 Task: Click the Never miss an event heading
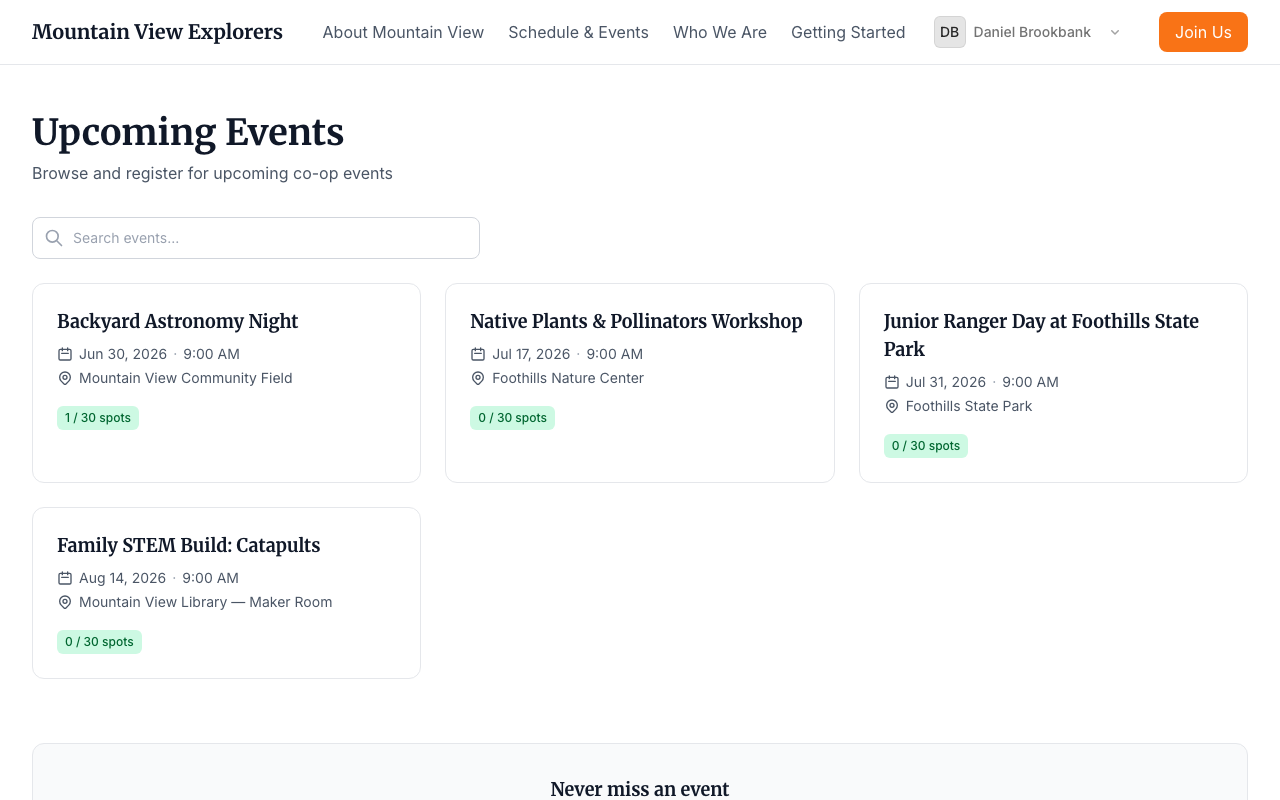[640, 789]
